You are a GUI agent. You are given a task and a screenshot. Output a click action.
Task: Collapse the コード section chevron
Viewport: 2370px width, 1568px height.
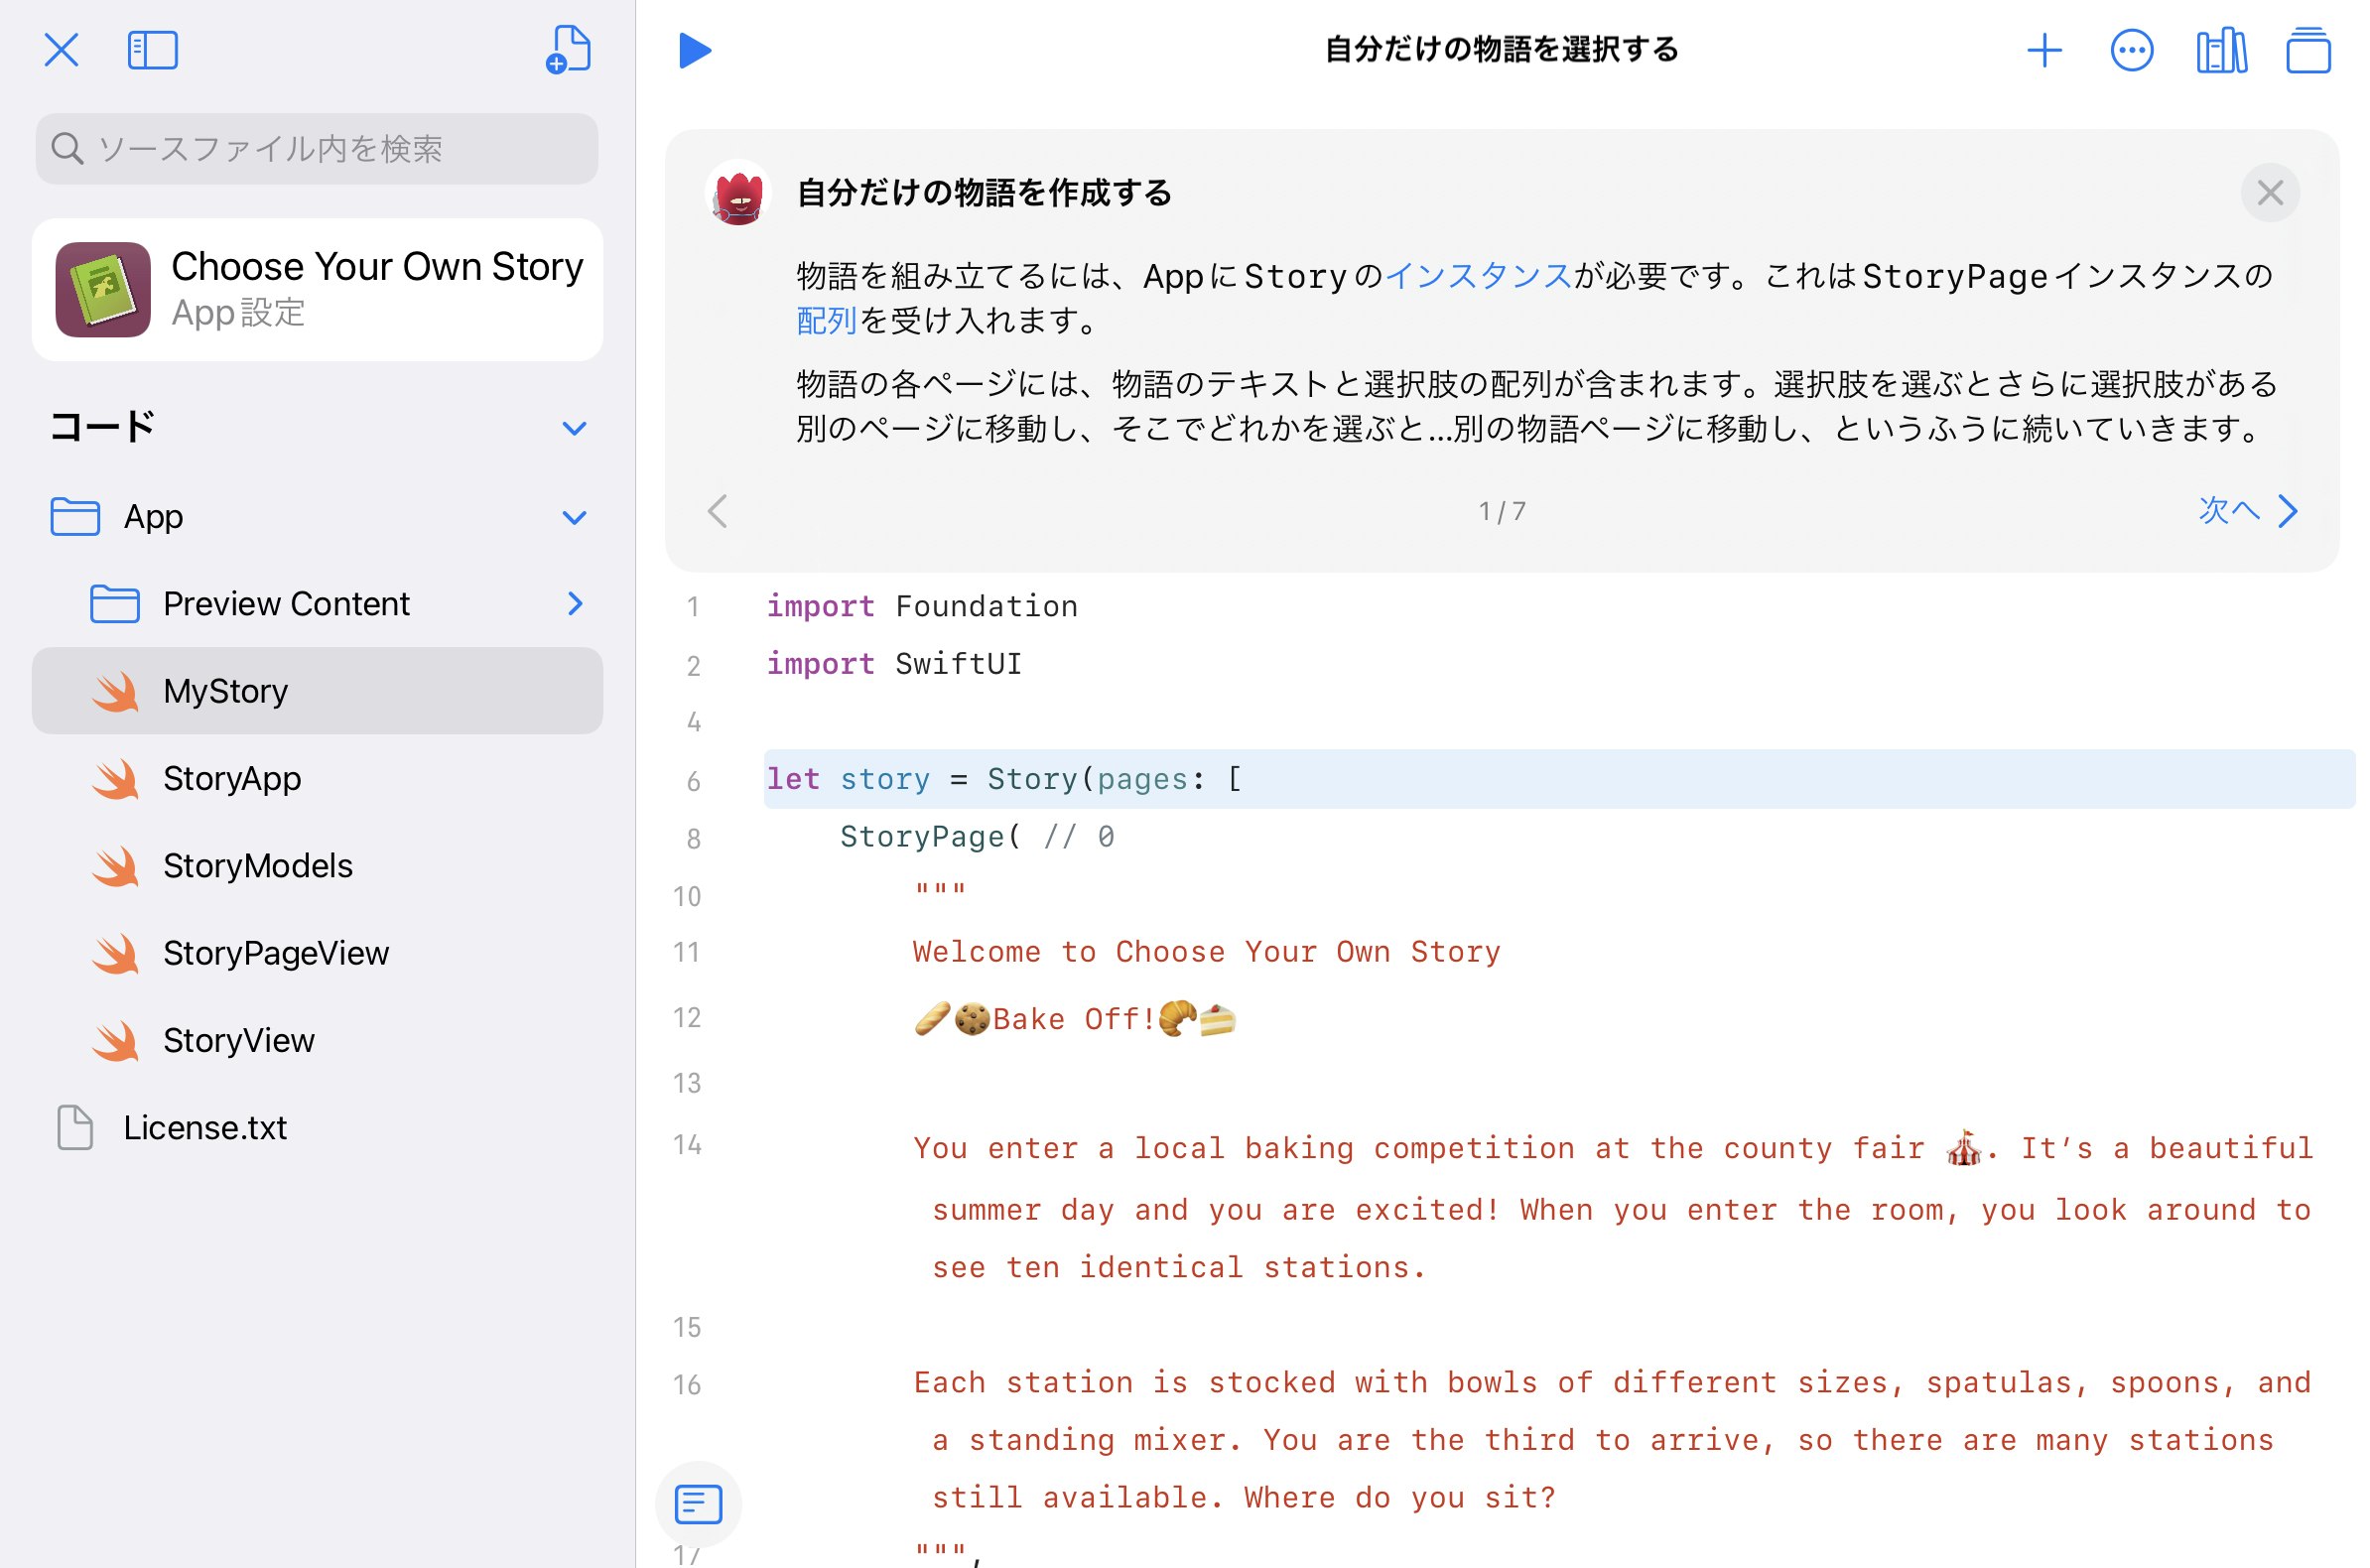pos(574,429)
